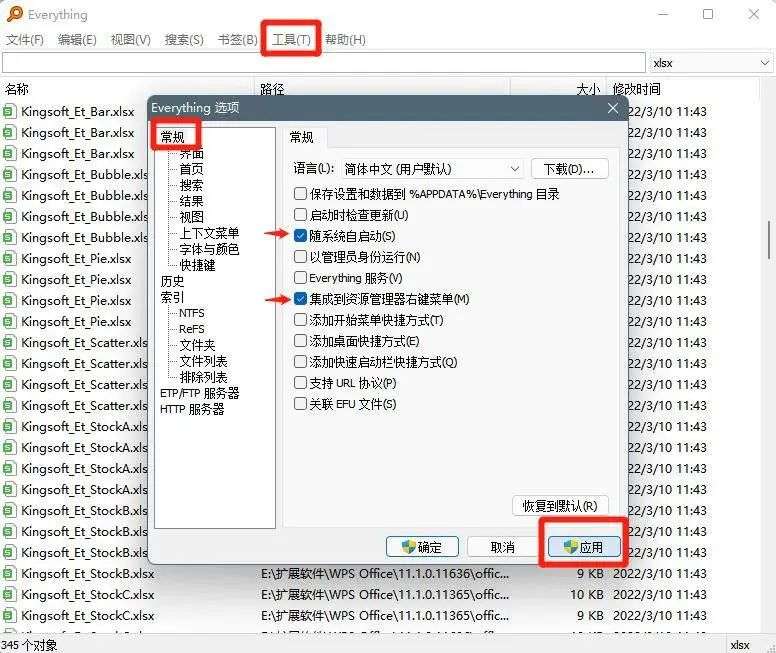Toggle 集成到资源管理器右键菜单(M)

coord(300,299)
